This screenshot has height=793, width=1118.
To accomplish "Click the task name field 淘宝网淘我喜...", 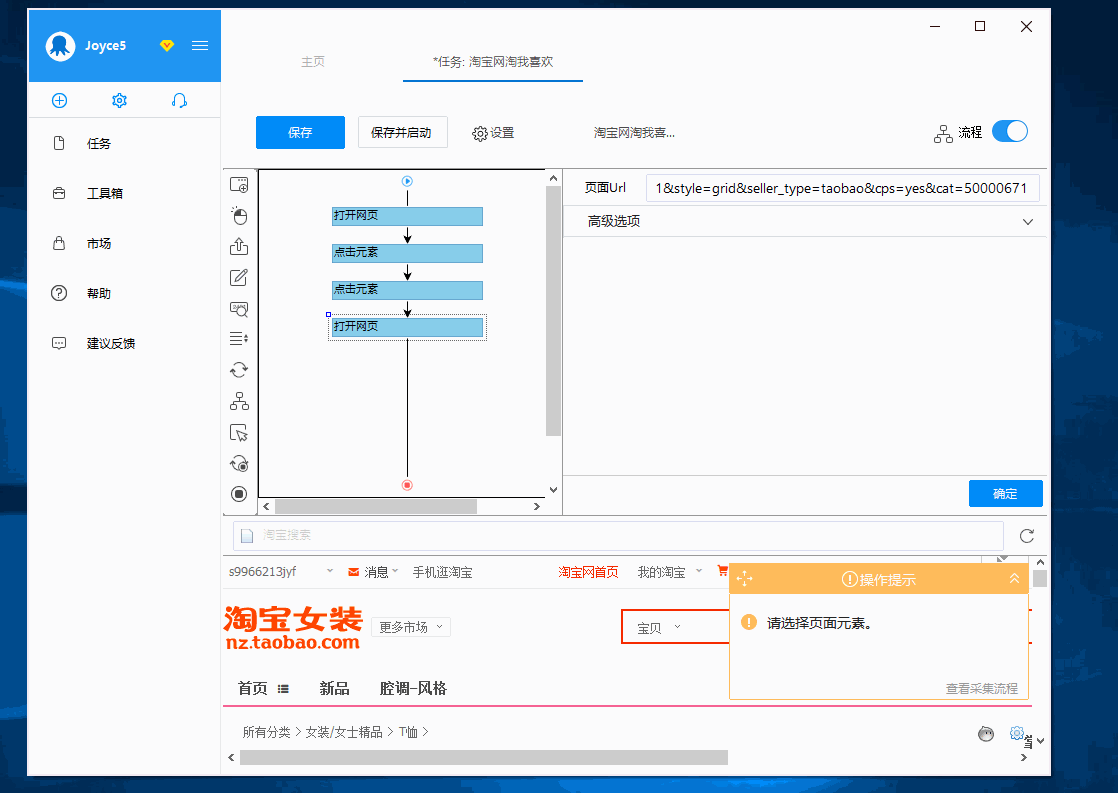I will (x=634, y=133).
